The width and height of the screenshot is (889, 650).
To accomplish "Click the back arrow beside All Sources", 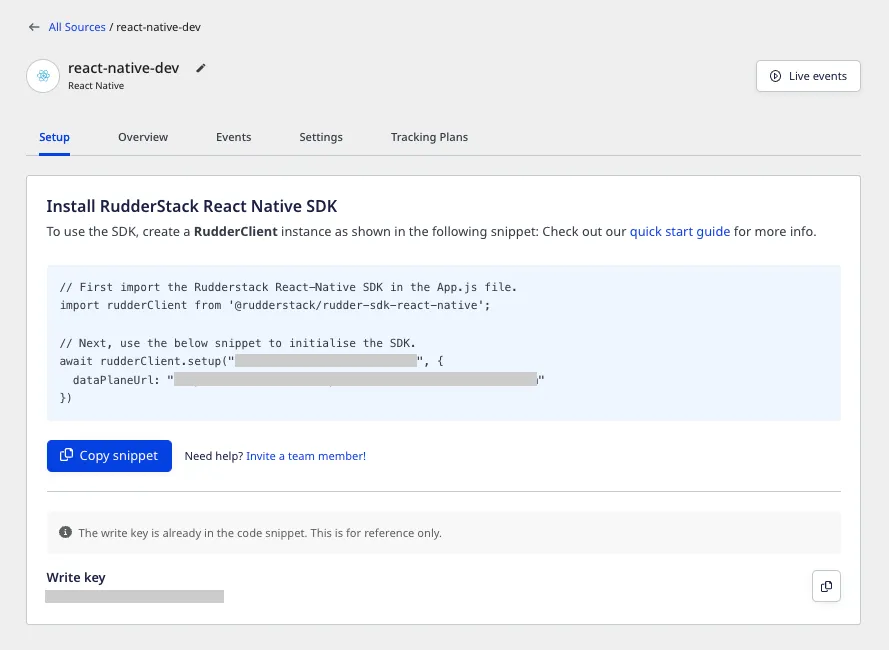I will pos(34,27).
